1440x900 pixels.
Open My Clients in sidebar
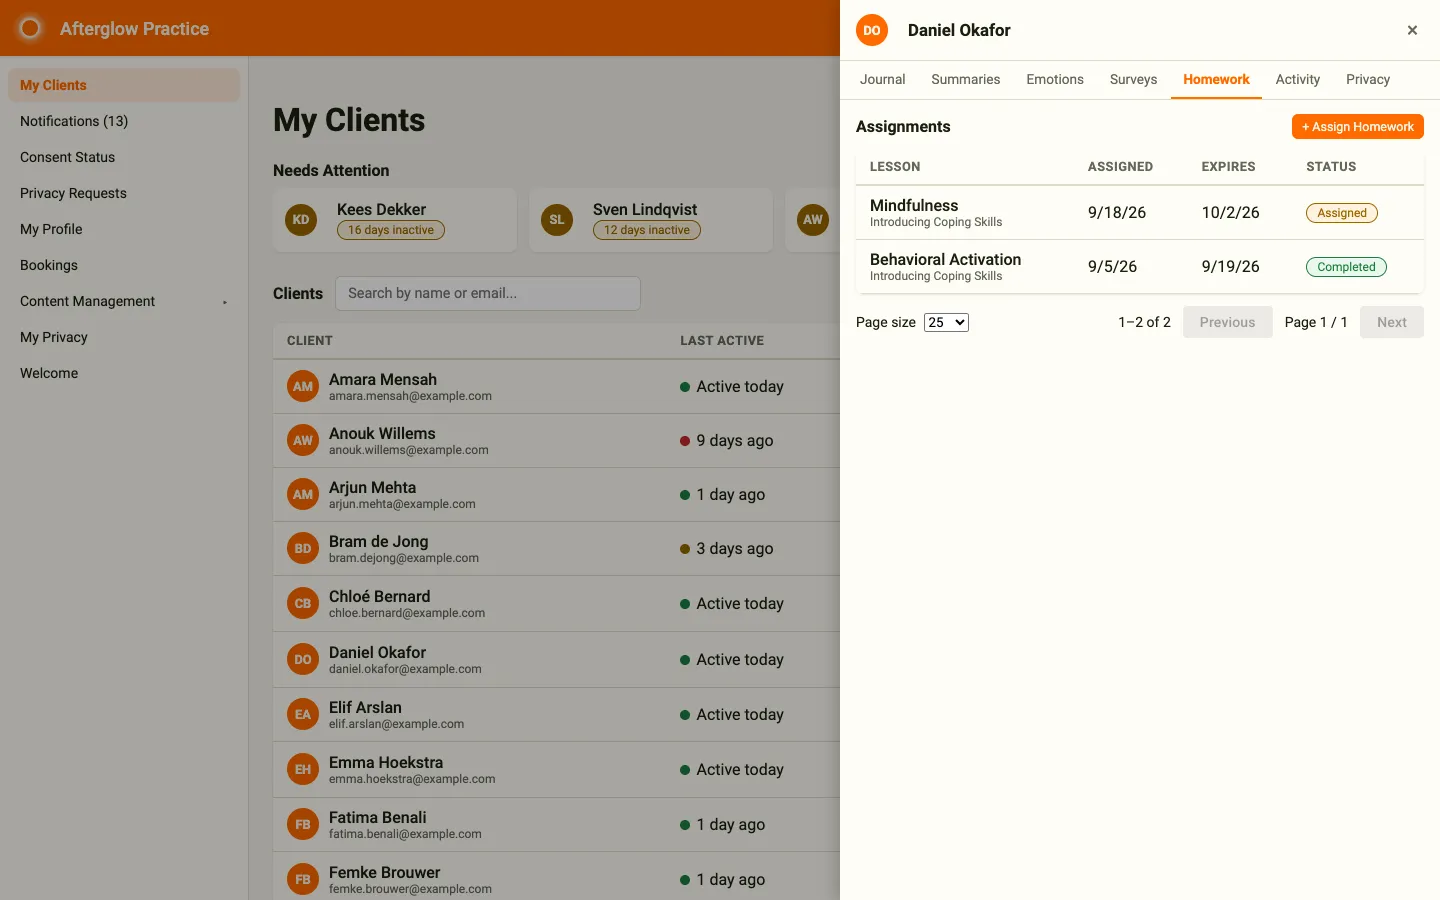pos(124,85)
